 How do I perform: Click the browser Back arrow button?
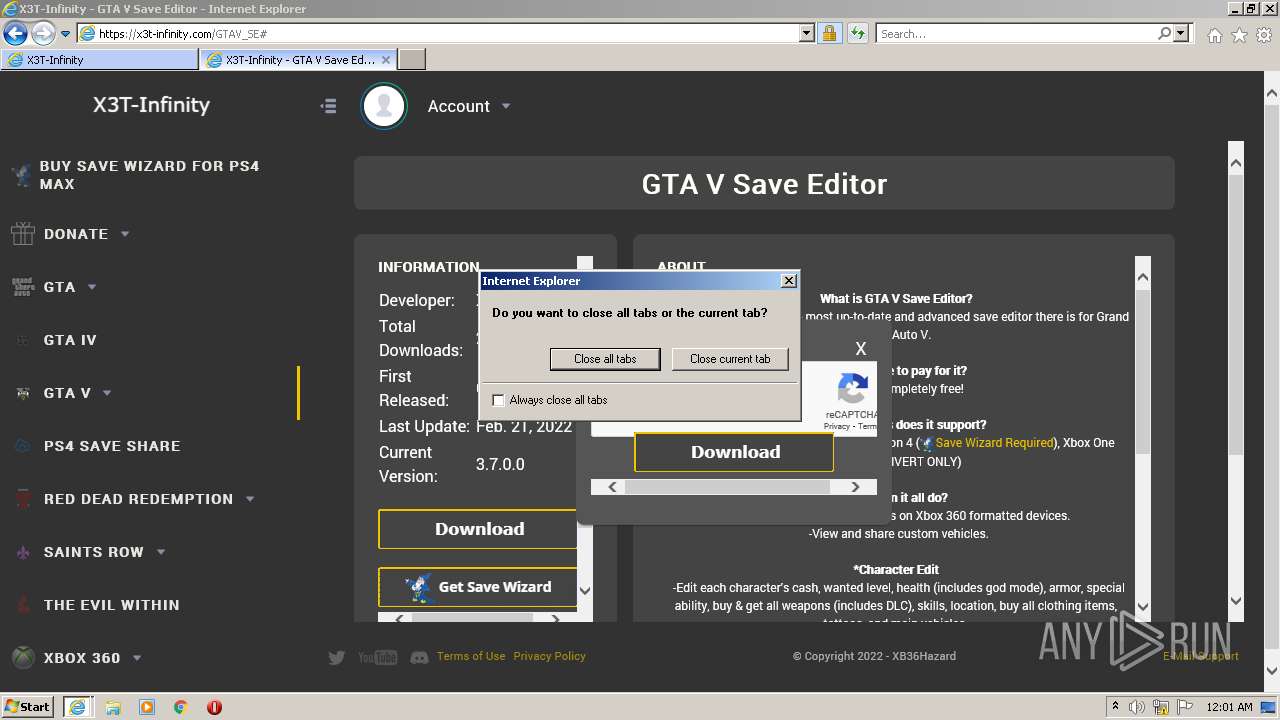14,33
